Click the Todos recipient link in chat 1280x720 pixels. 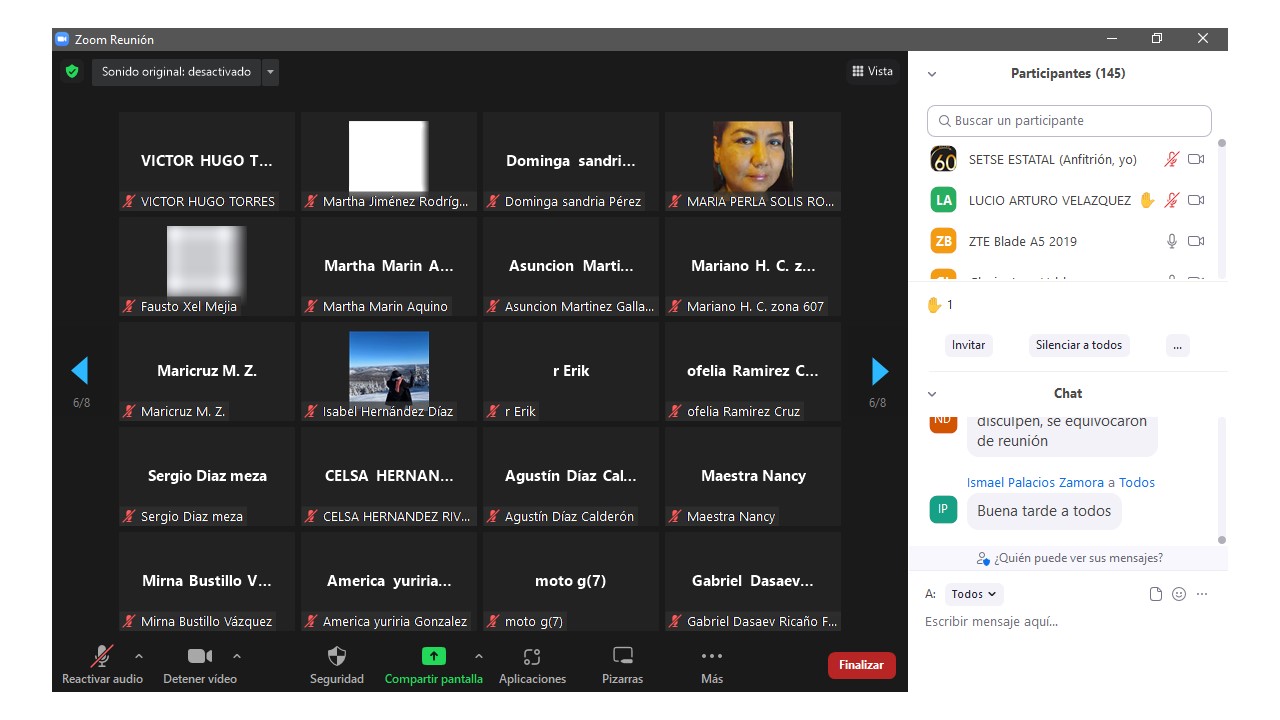[x=1137, y=482]
